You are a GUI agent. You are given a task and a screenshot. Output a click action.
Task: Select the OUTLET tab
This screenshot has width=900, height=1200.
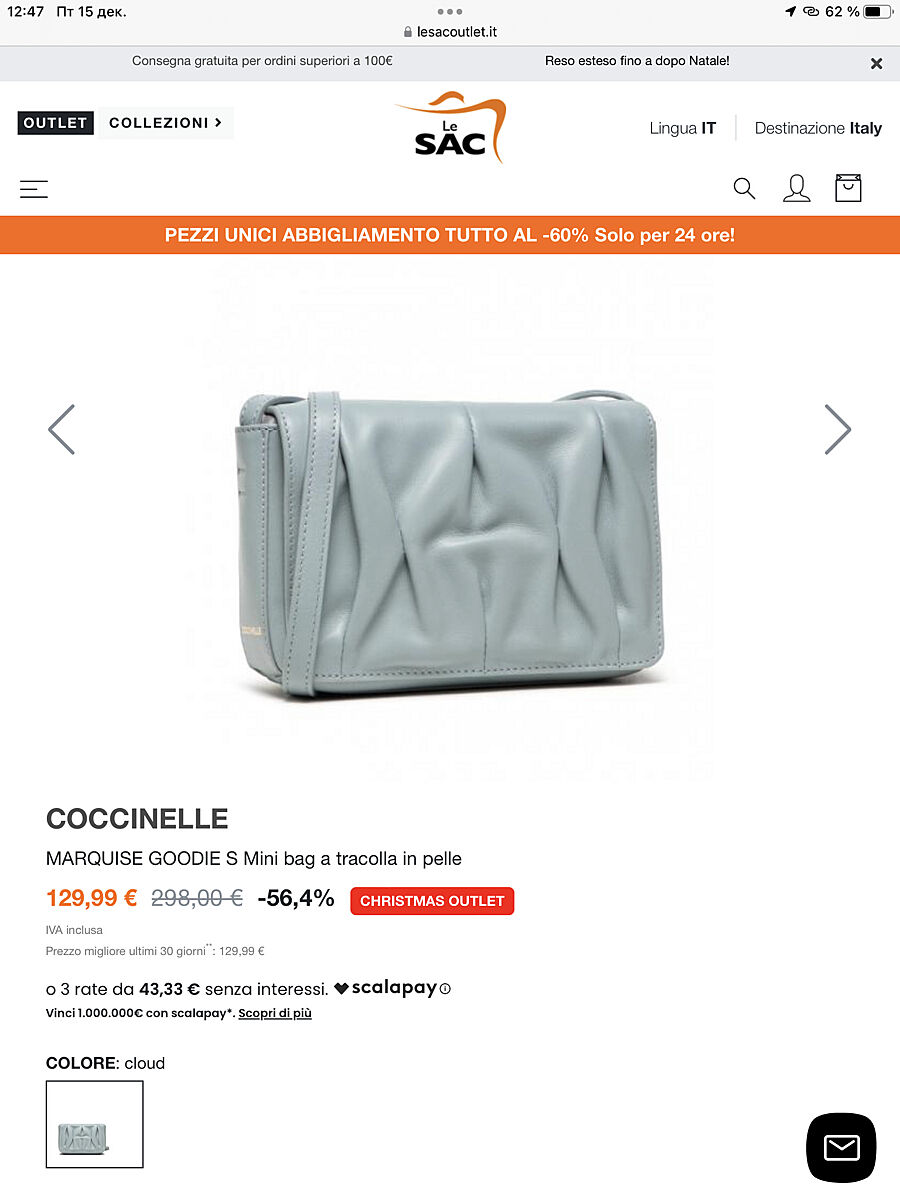(55, 123)
